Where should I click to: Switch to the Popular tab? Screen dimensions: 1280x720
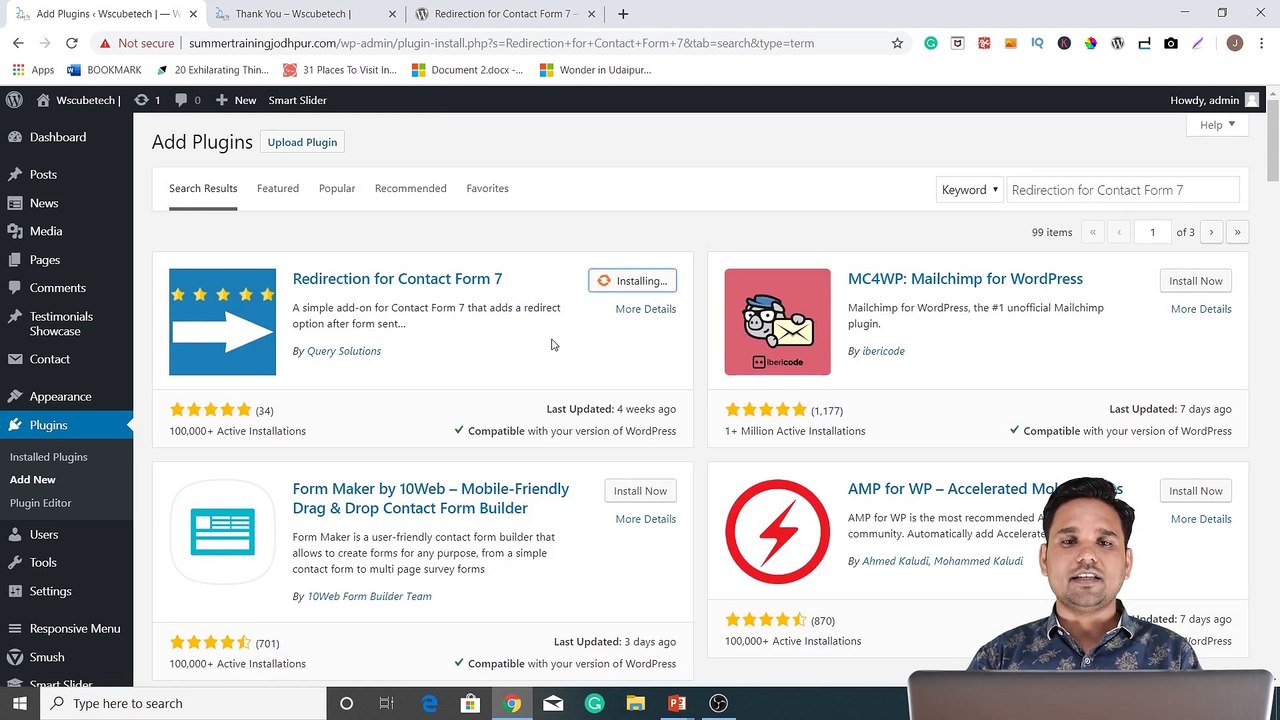[x=337, y=188]
